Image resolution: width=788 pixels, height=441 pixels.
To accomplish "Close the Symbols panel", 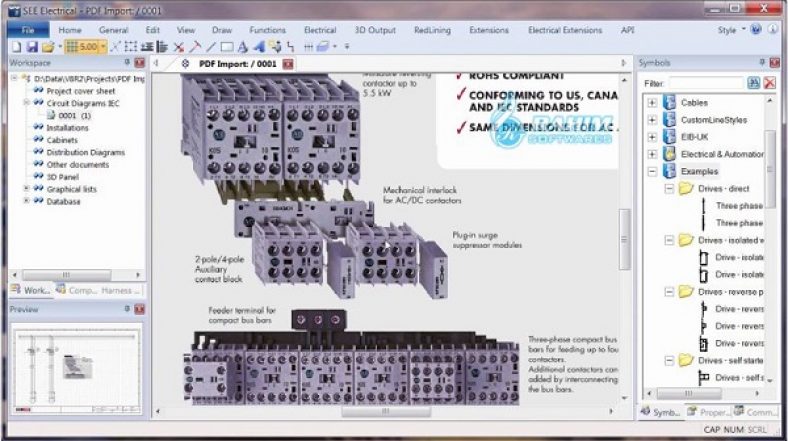I will tap(774, 63).
